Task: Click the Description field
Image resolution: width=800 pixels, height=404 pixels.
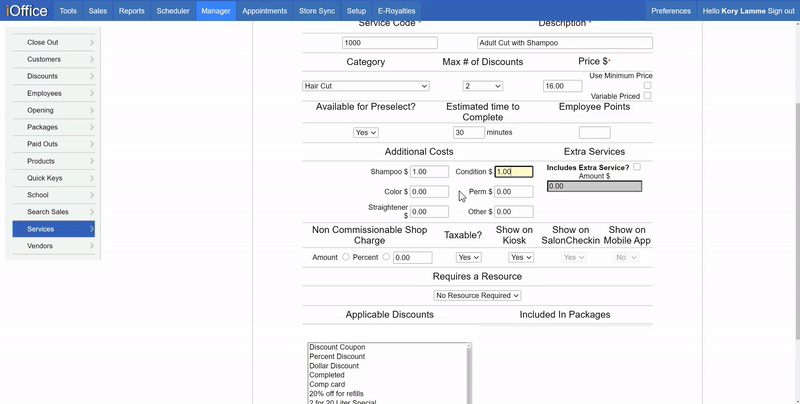Action: [x=565, y=43]
